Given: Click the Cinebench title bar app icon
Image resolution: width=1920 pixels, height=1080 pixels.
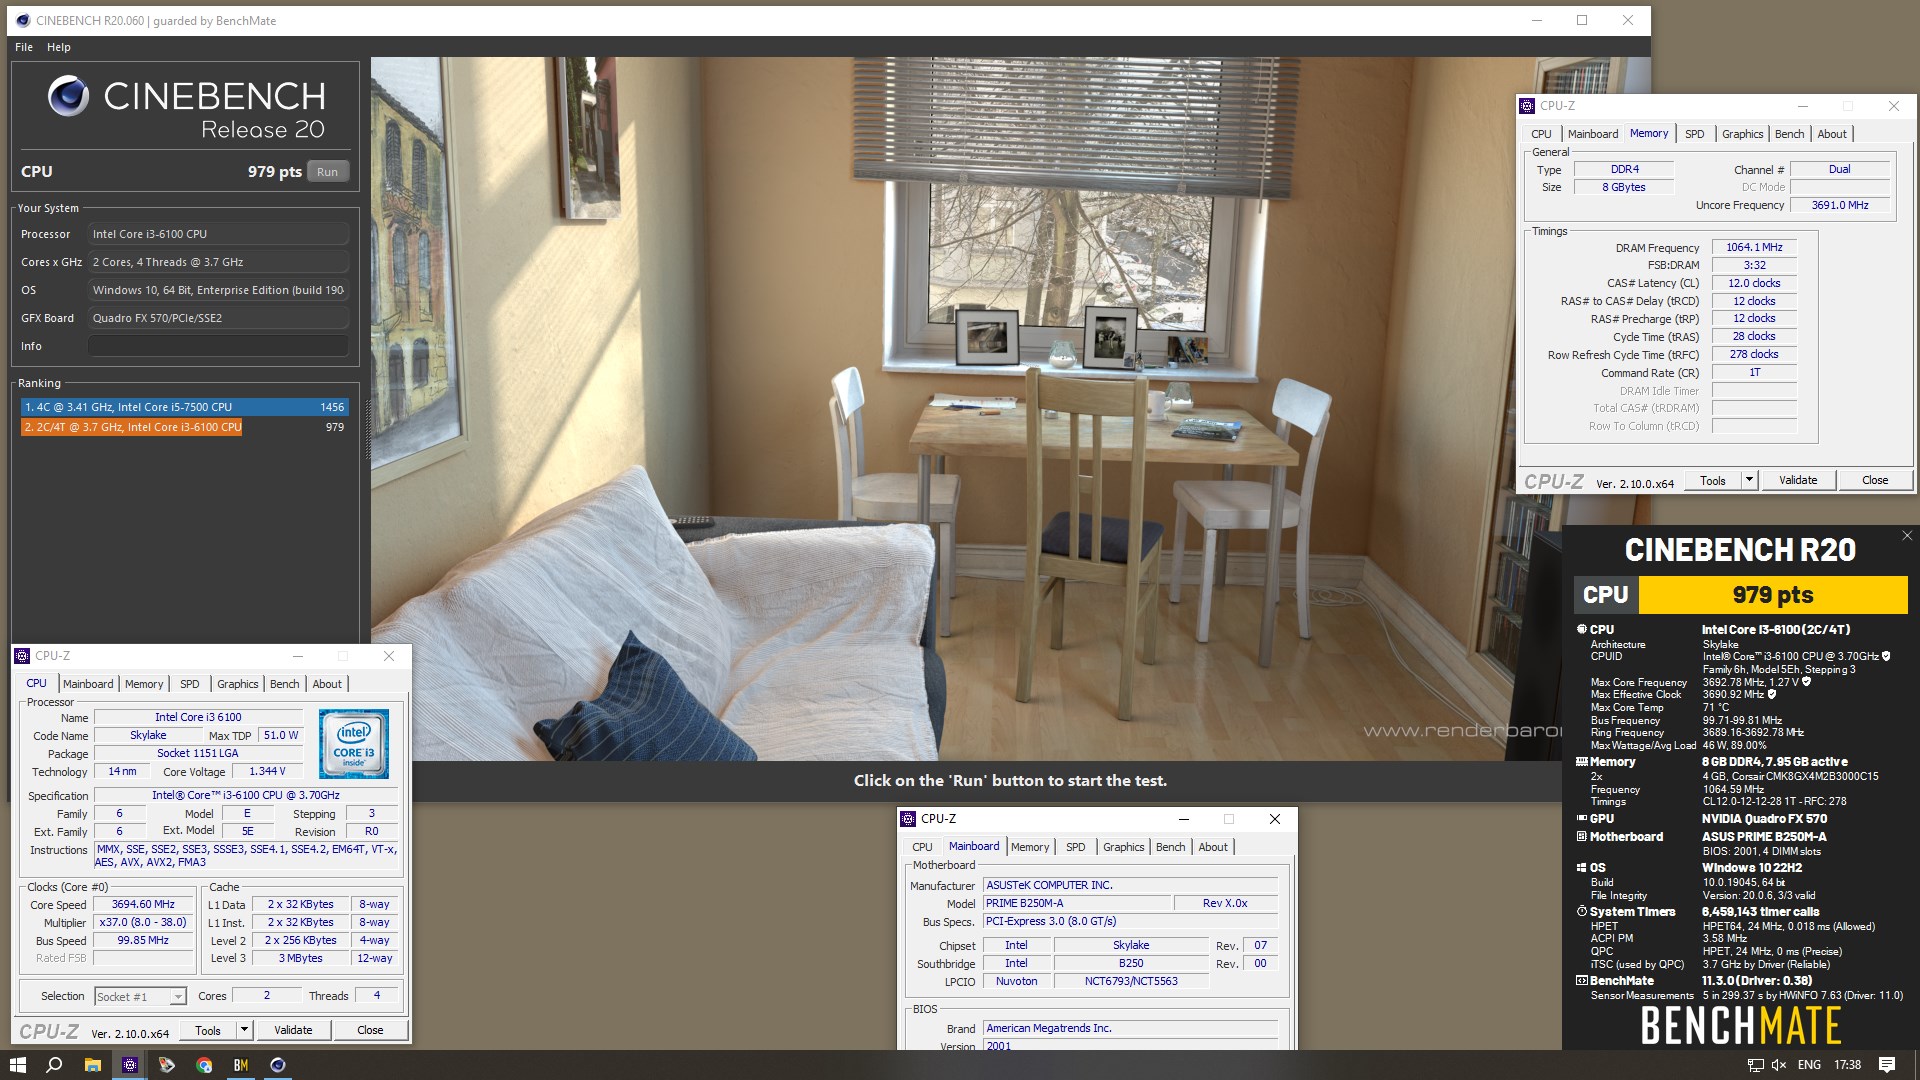Looking at the screenshot, I should pyautogui.click(x=23, y=20).
